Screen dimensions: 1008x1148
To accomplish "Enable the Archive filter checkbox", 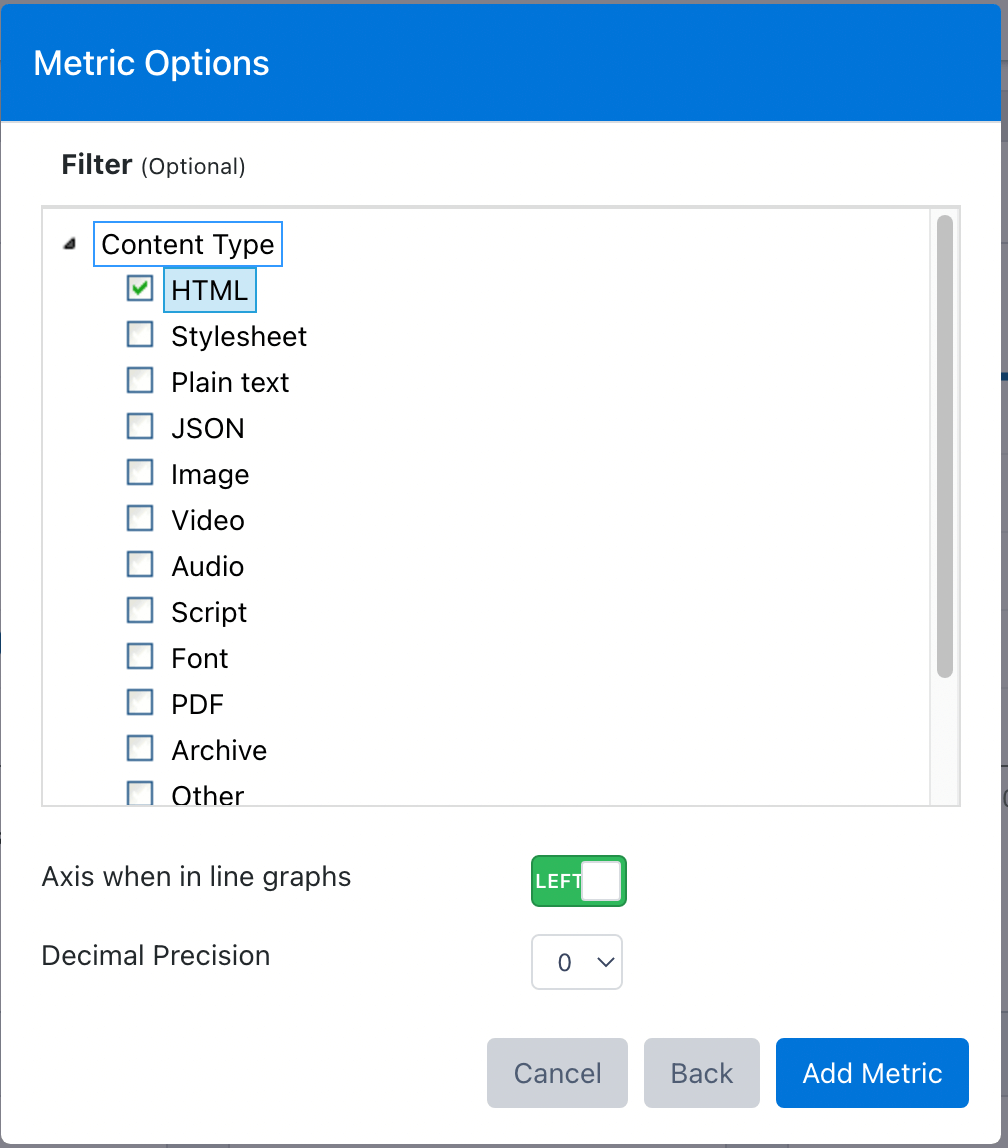I will point(140,749).
